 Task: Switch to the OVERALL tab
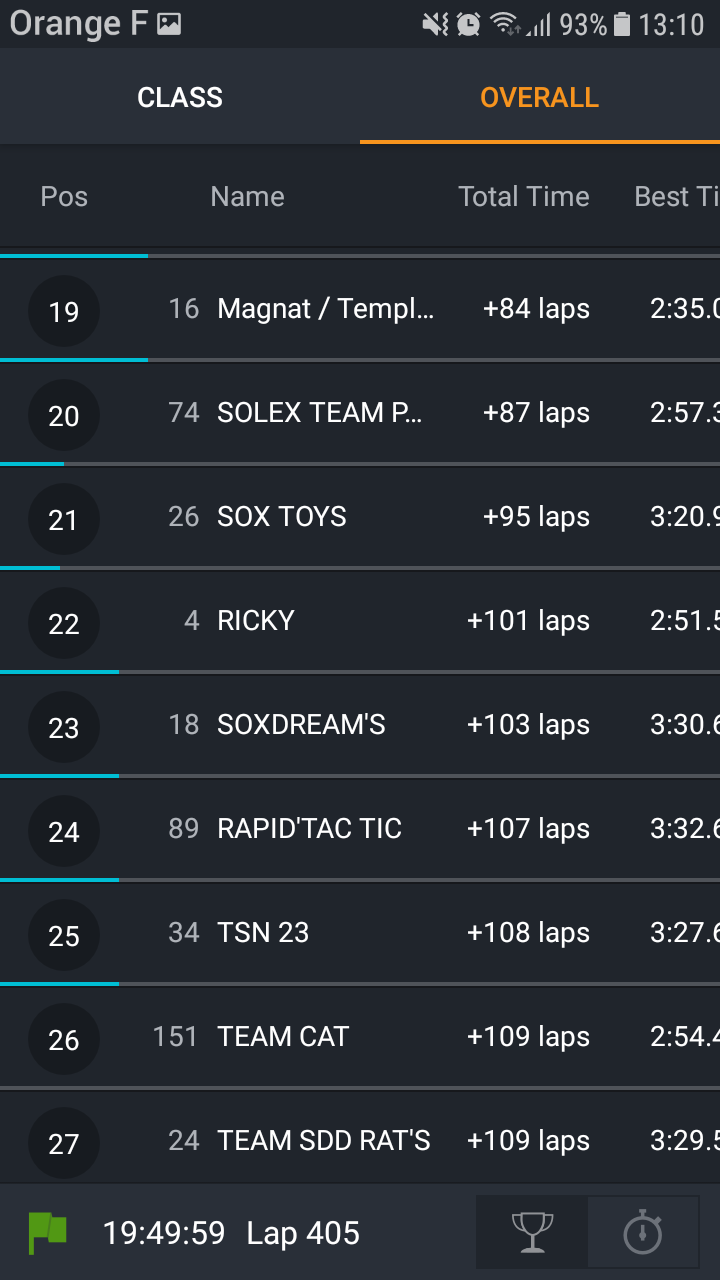540,97
